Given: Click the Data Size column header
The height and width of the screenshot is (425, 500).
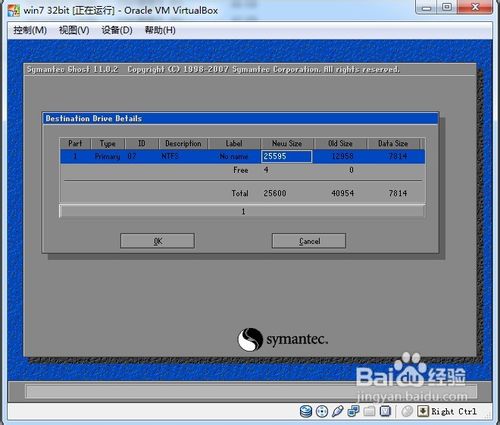Looking at the screenshot, I should [393, 143].
